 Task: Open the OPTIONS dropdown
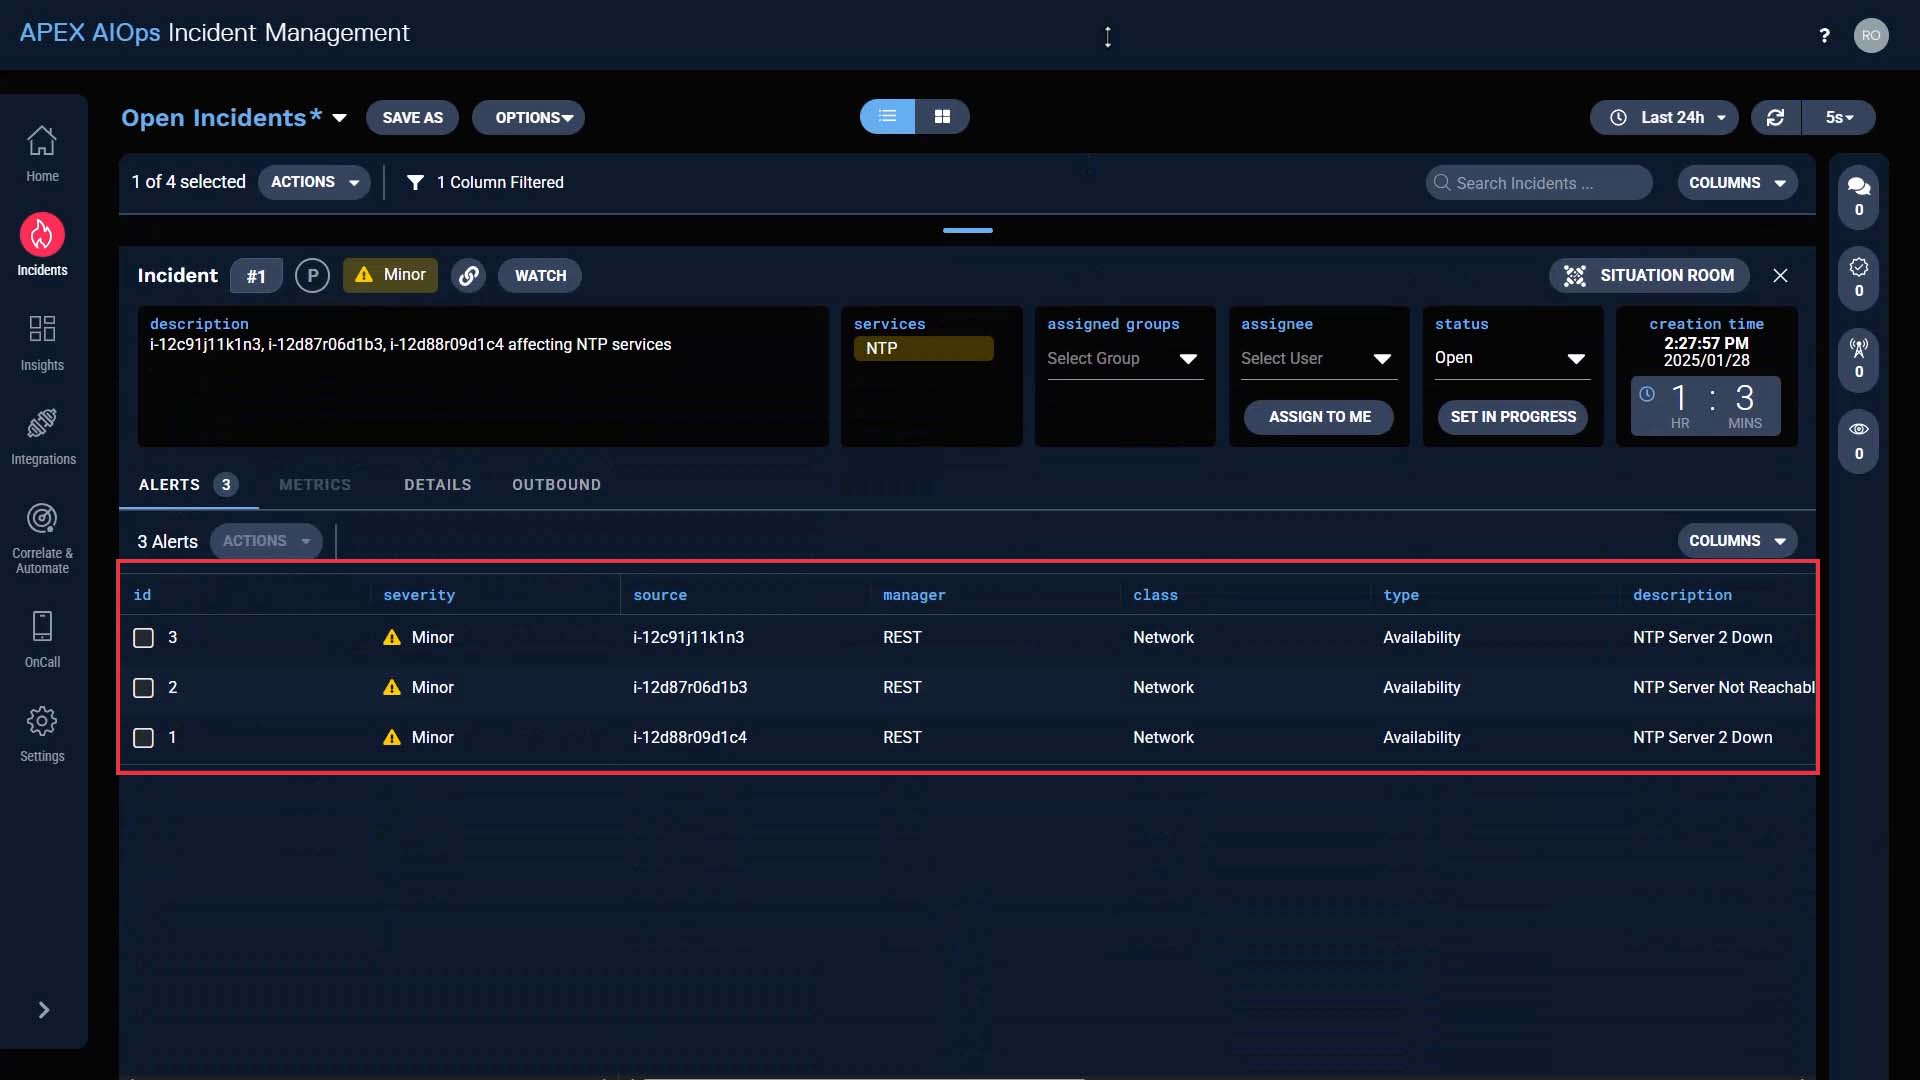click(528, 117)
